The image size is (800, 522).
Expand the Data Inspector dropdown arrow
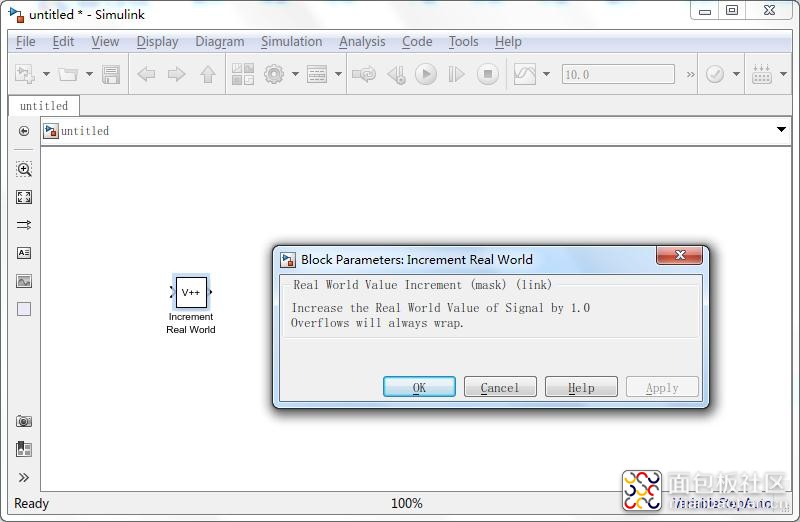point(546,74)
